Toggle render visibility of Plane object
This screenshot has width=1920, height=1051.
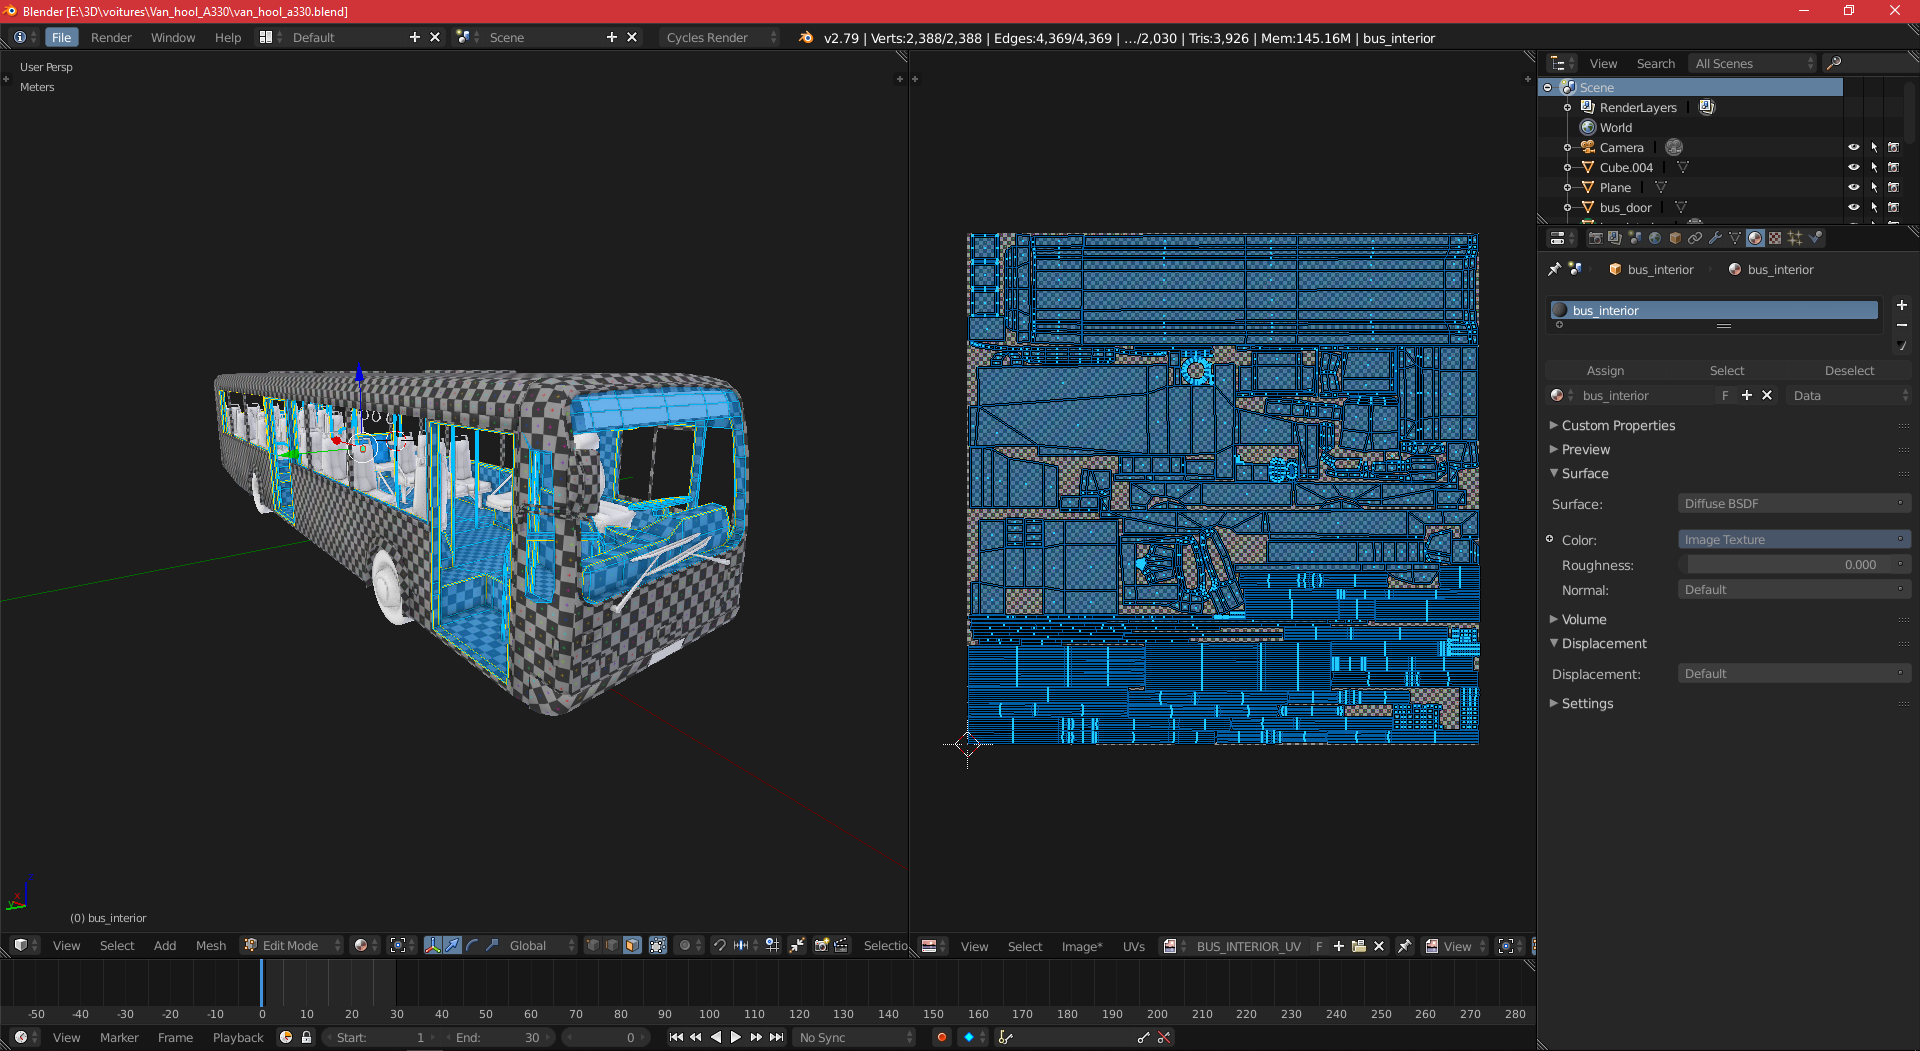click(x=1893, y=188)
